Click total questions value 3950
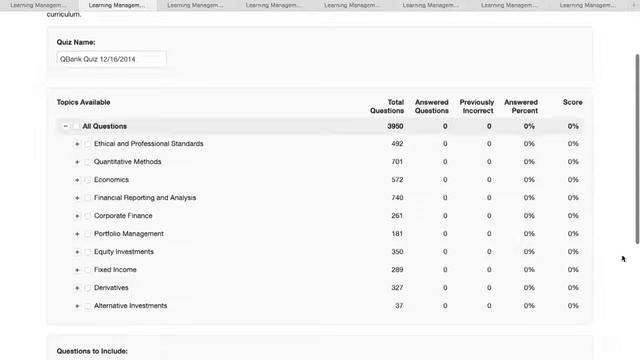Screen dimensions: 640x360 click(x=395, y=126)
